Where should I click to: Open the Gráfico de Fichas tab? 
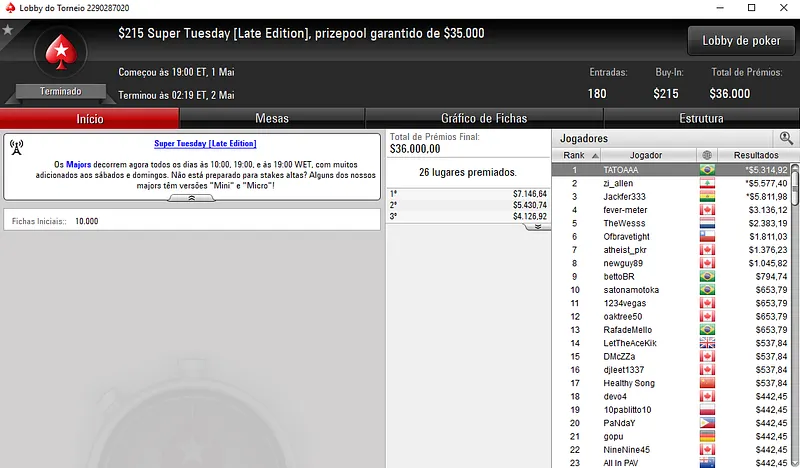pos(484,118)
